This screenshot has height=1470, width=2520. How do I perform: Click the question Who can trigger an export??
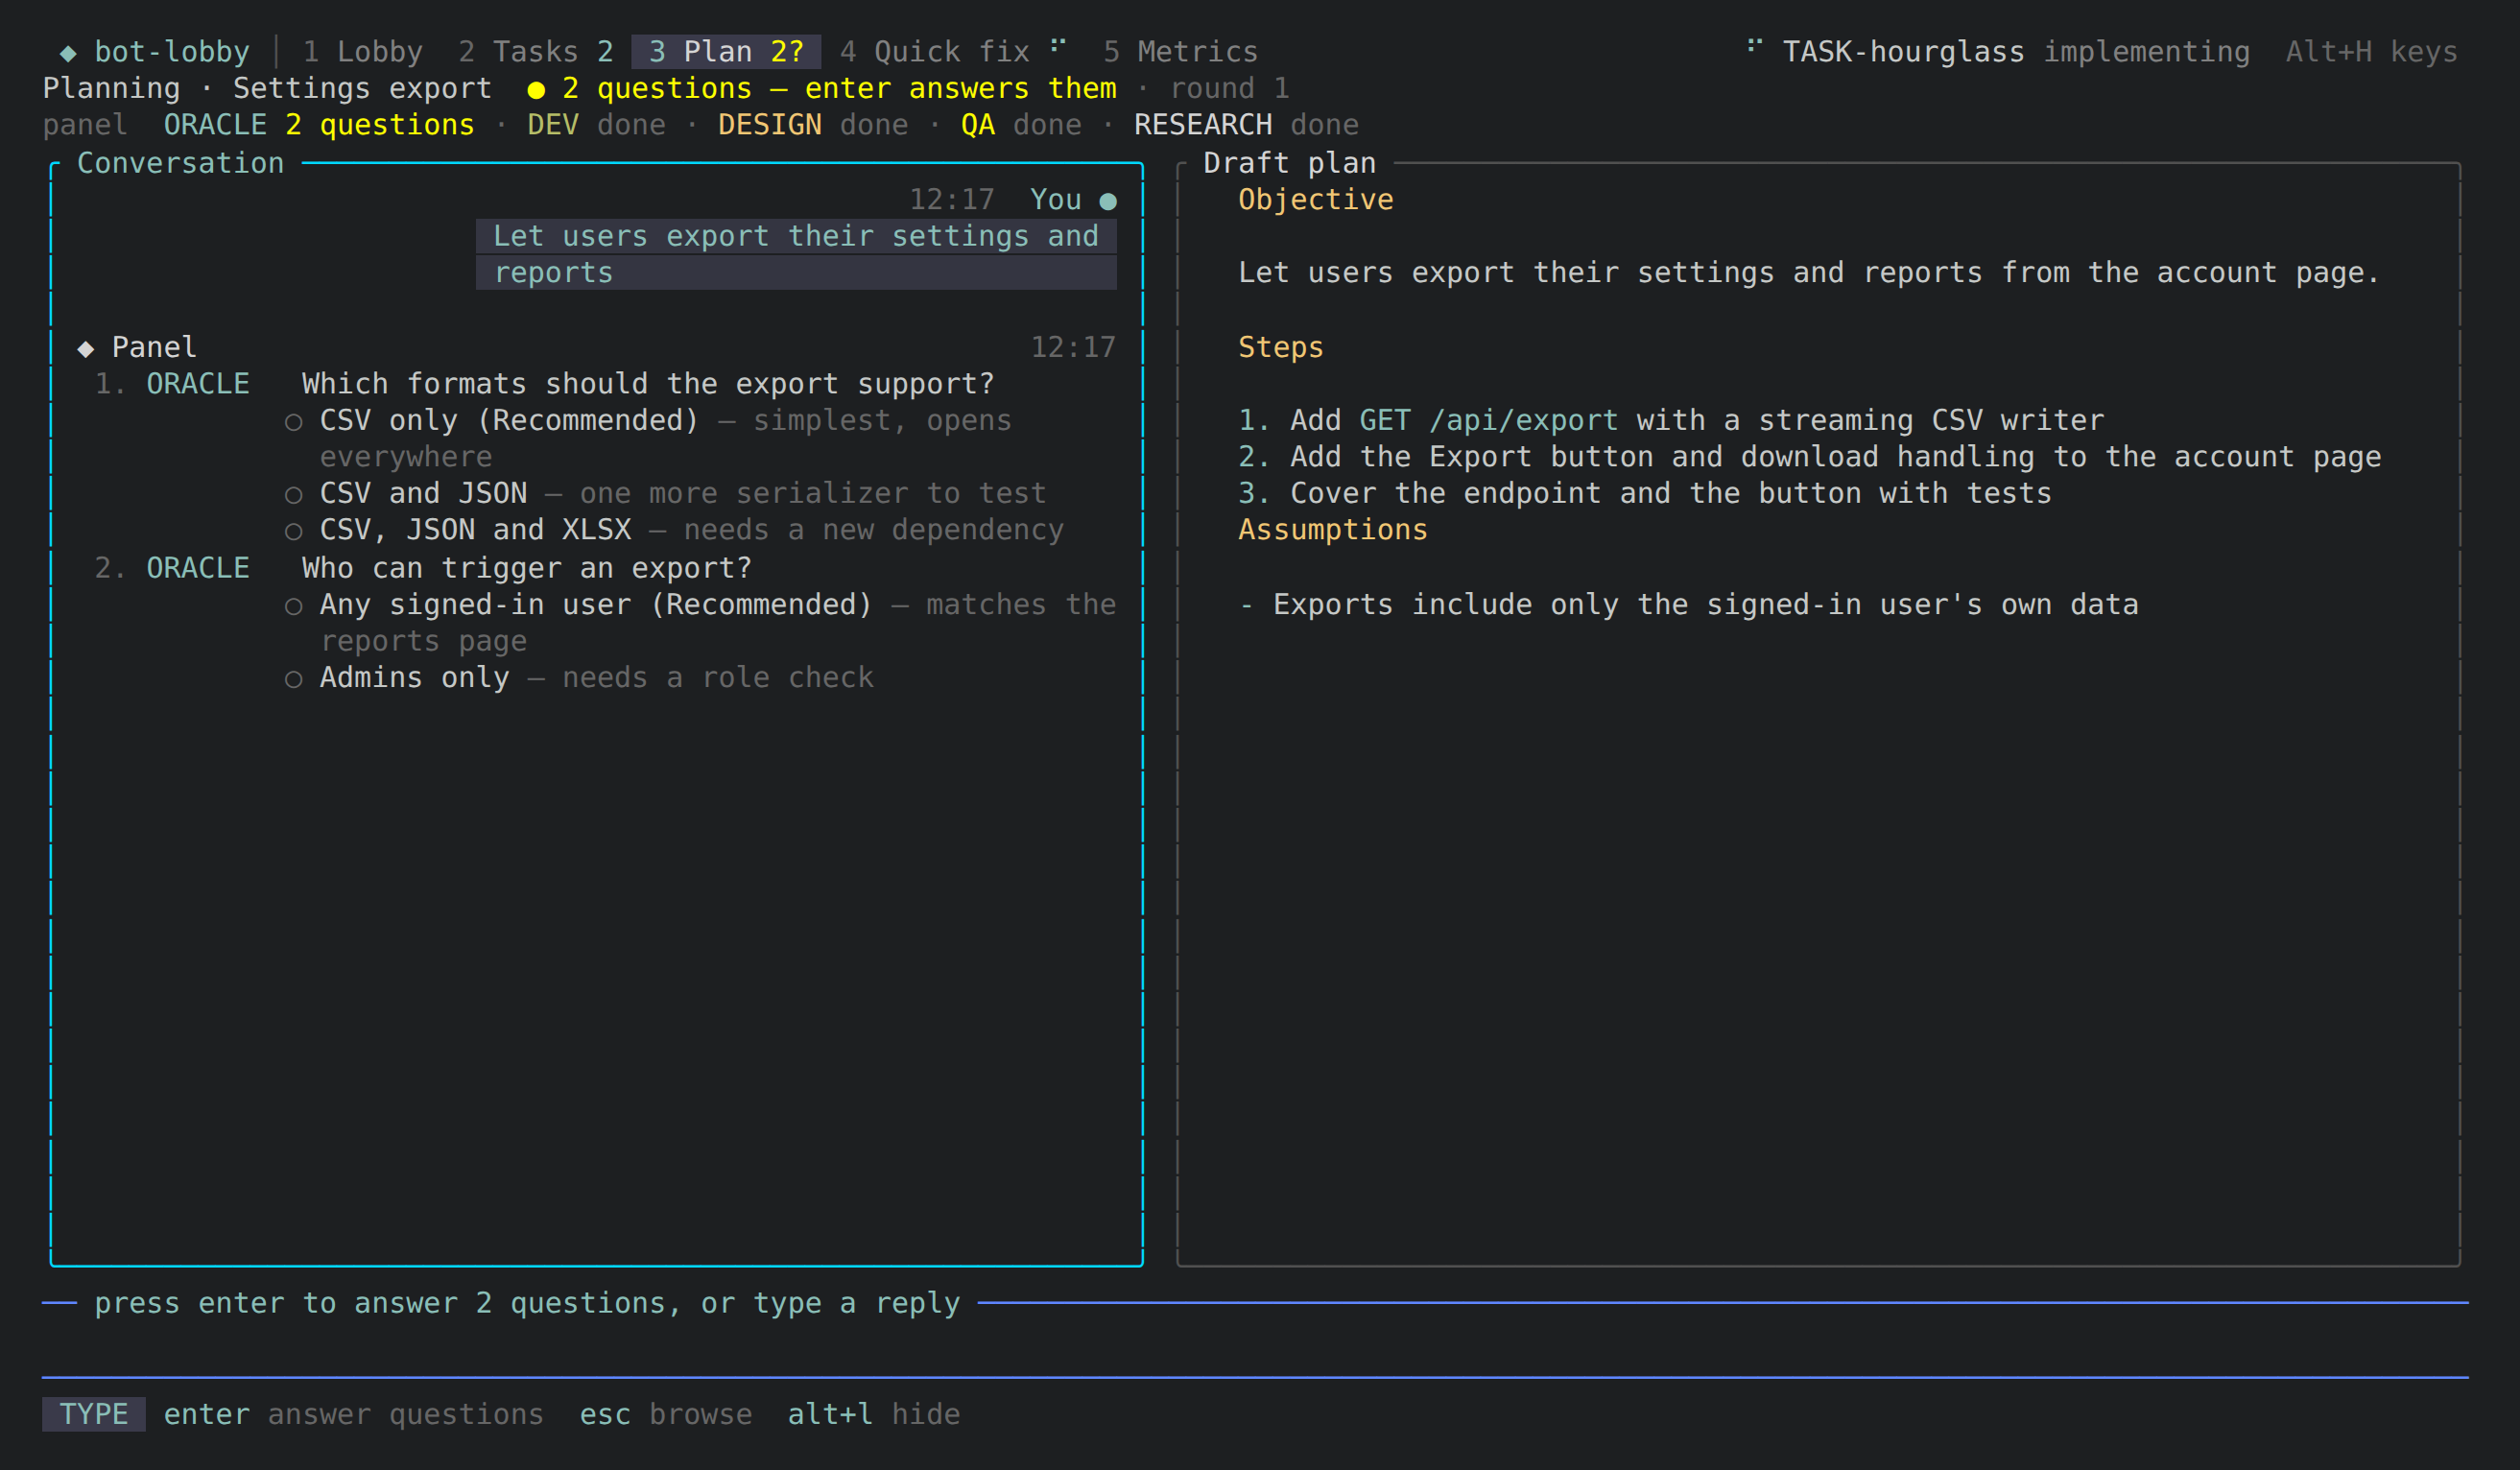(527, 568)
